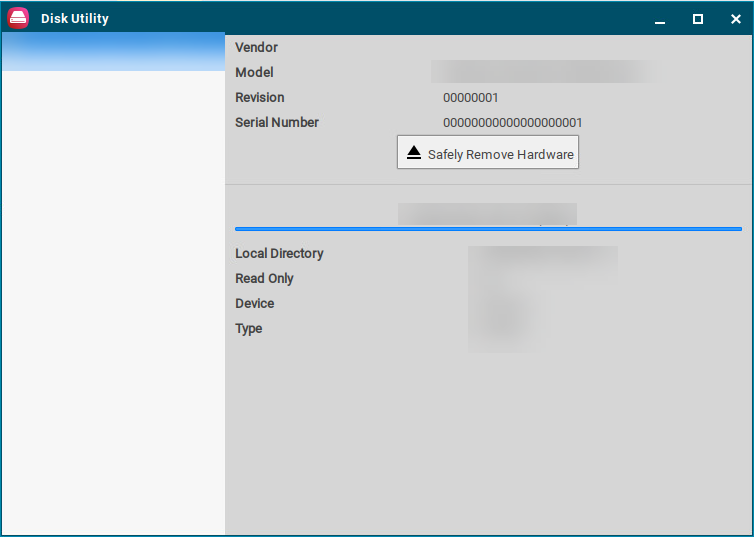Select the blurred Model value field
Viewport: 754px width, 537px height.
tap(544, 72)
